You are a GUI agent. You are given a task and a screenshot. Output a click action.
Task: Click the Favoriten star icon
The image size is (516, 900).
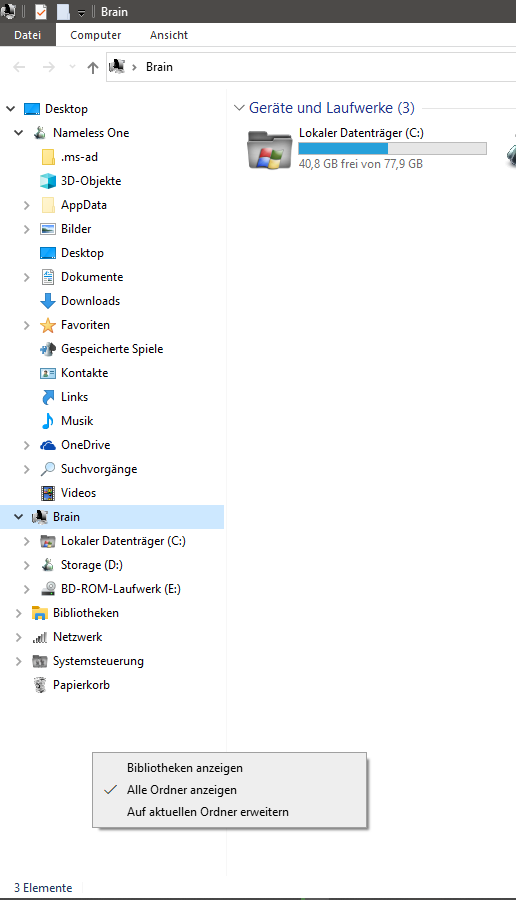pos(48,325)
